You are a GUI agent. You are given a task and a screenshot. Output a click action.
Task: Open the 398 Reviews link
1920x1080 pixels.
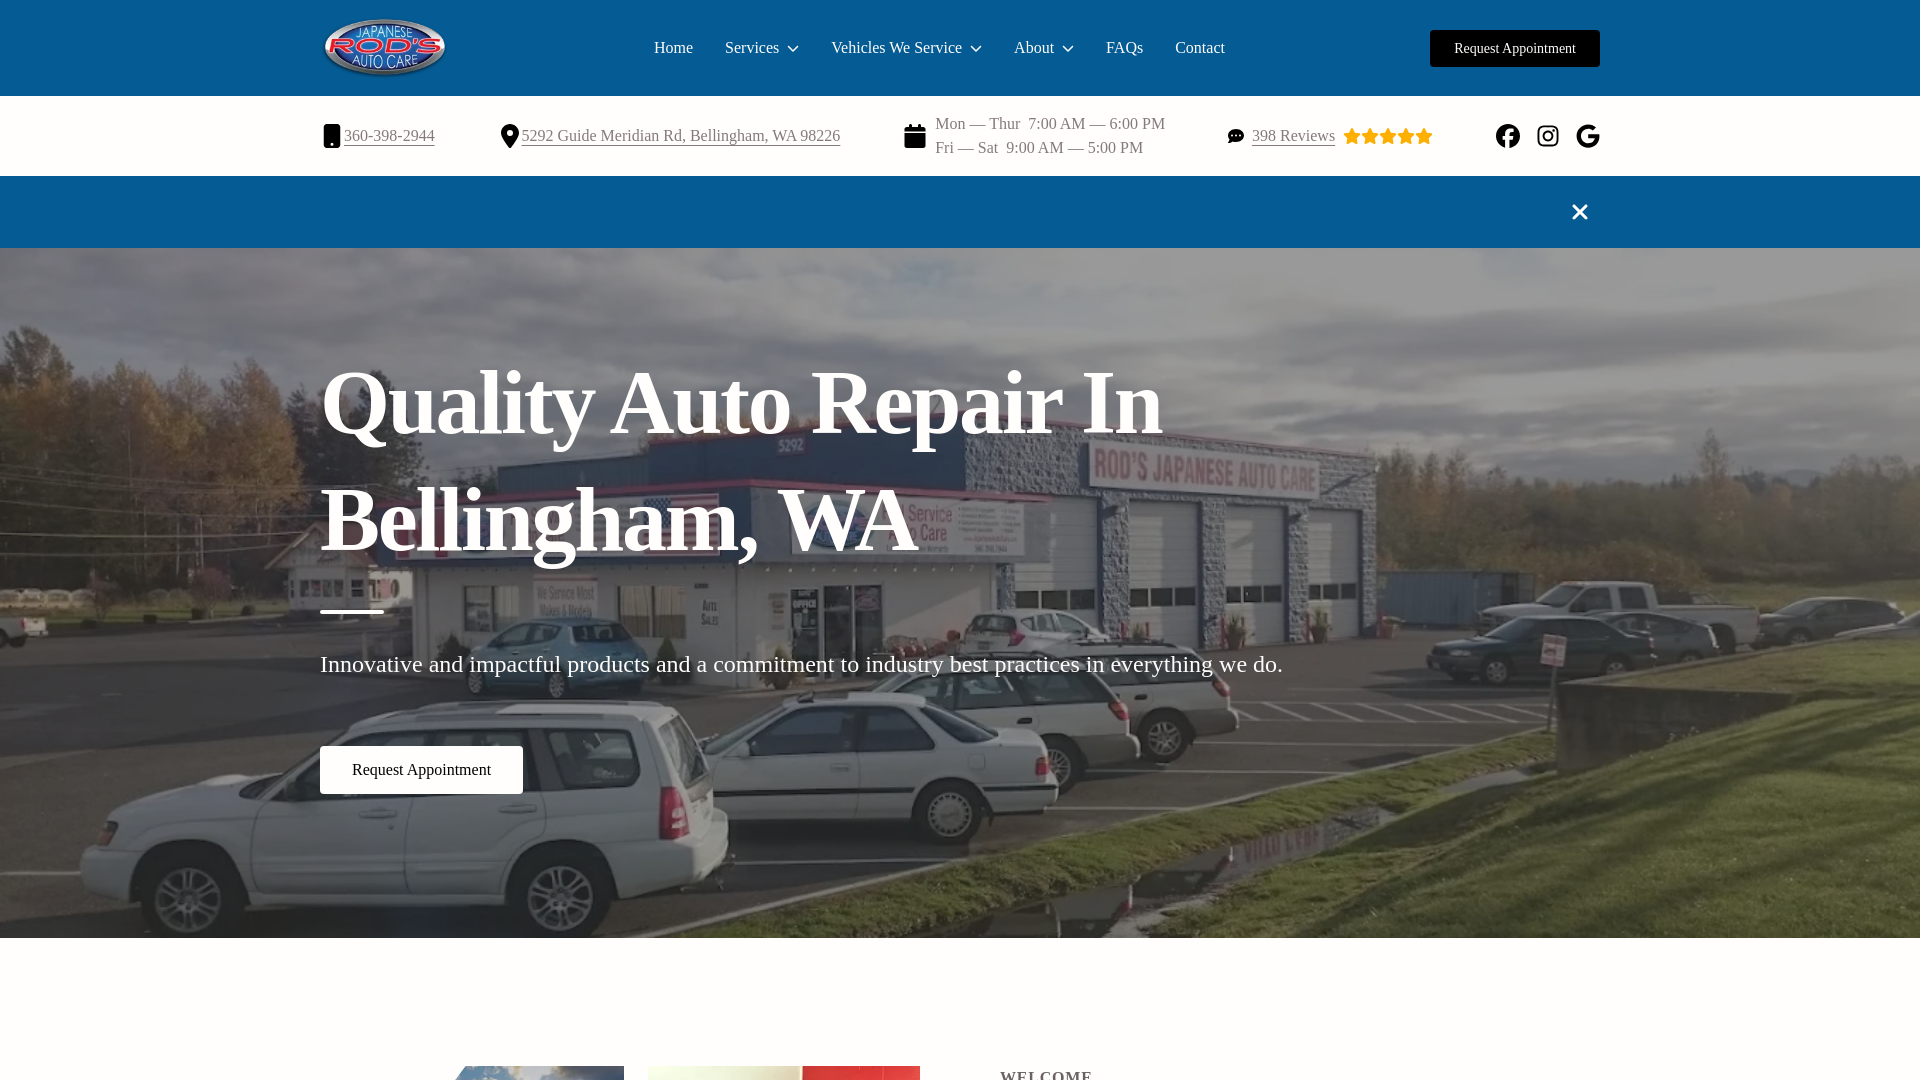point(1293,136)
